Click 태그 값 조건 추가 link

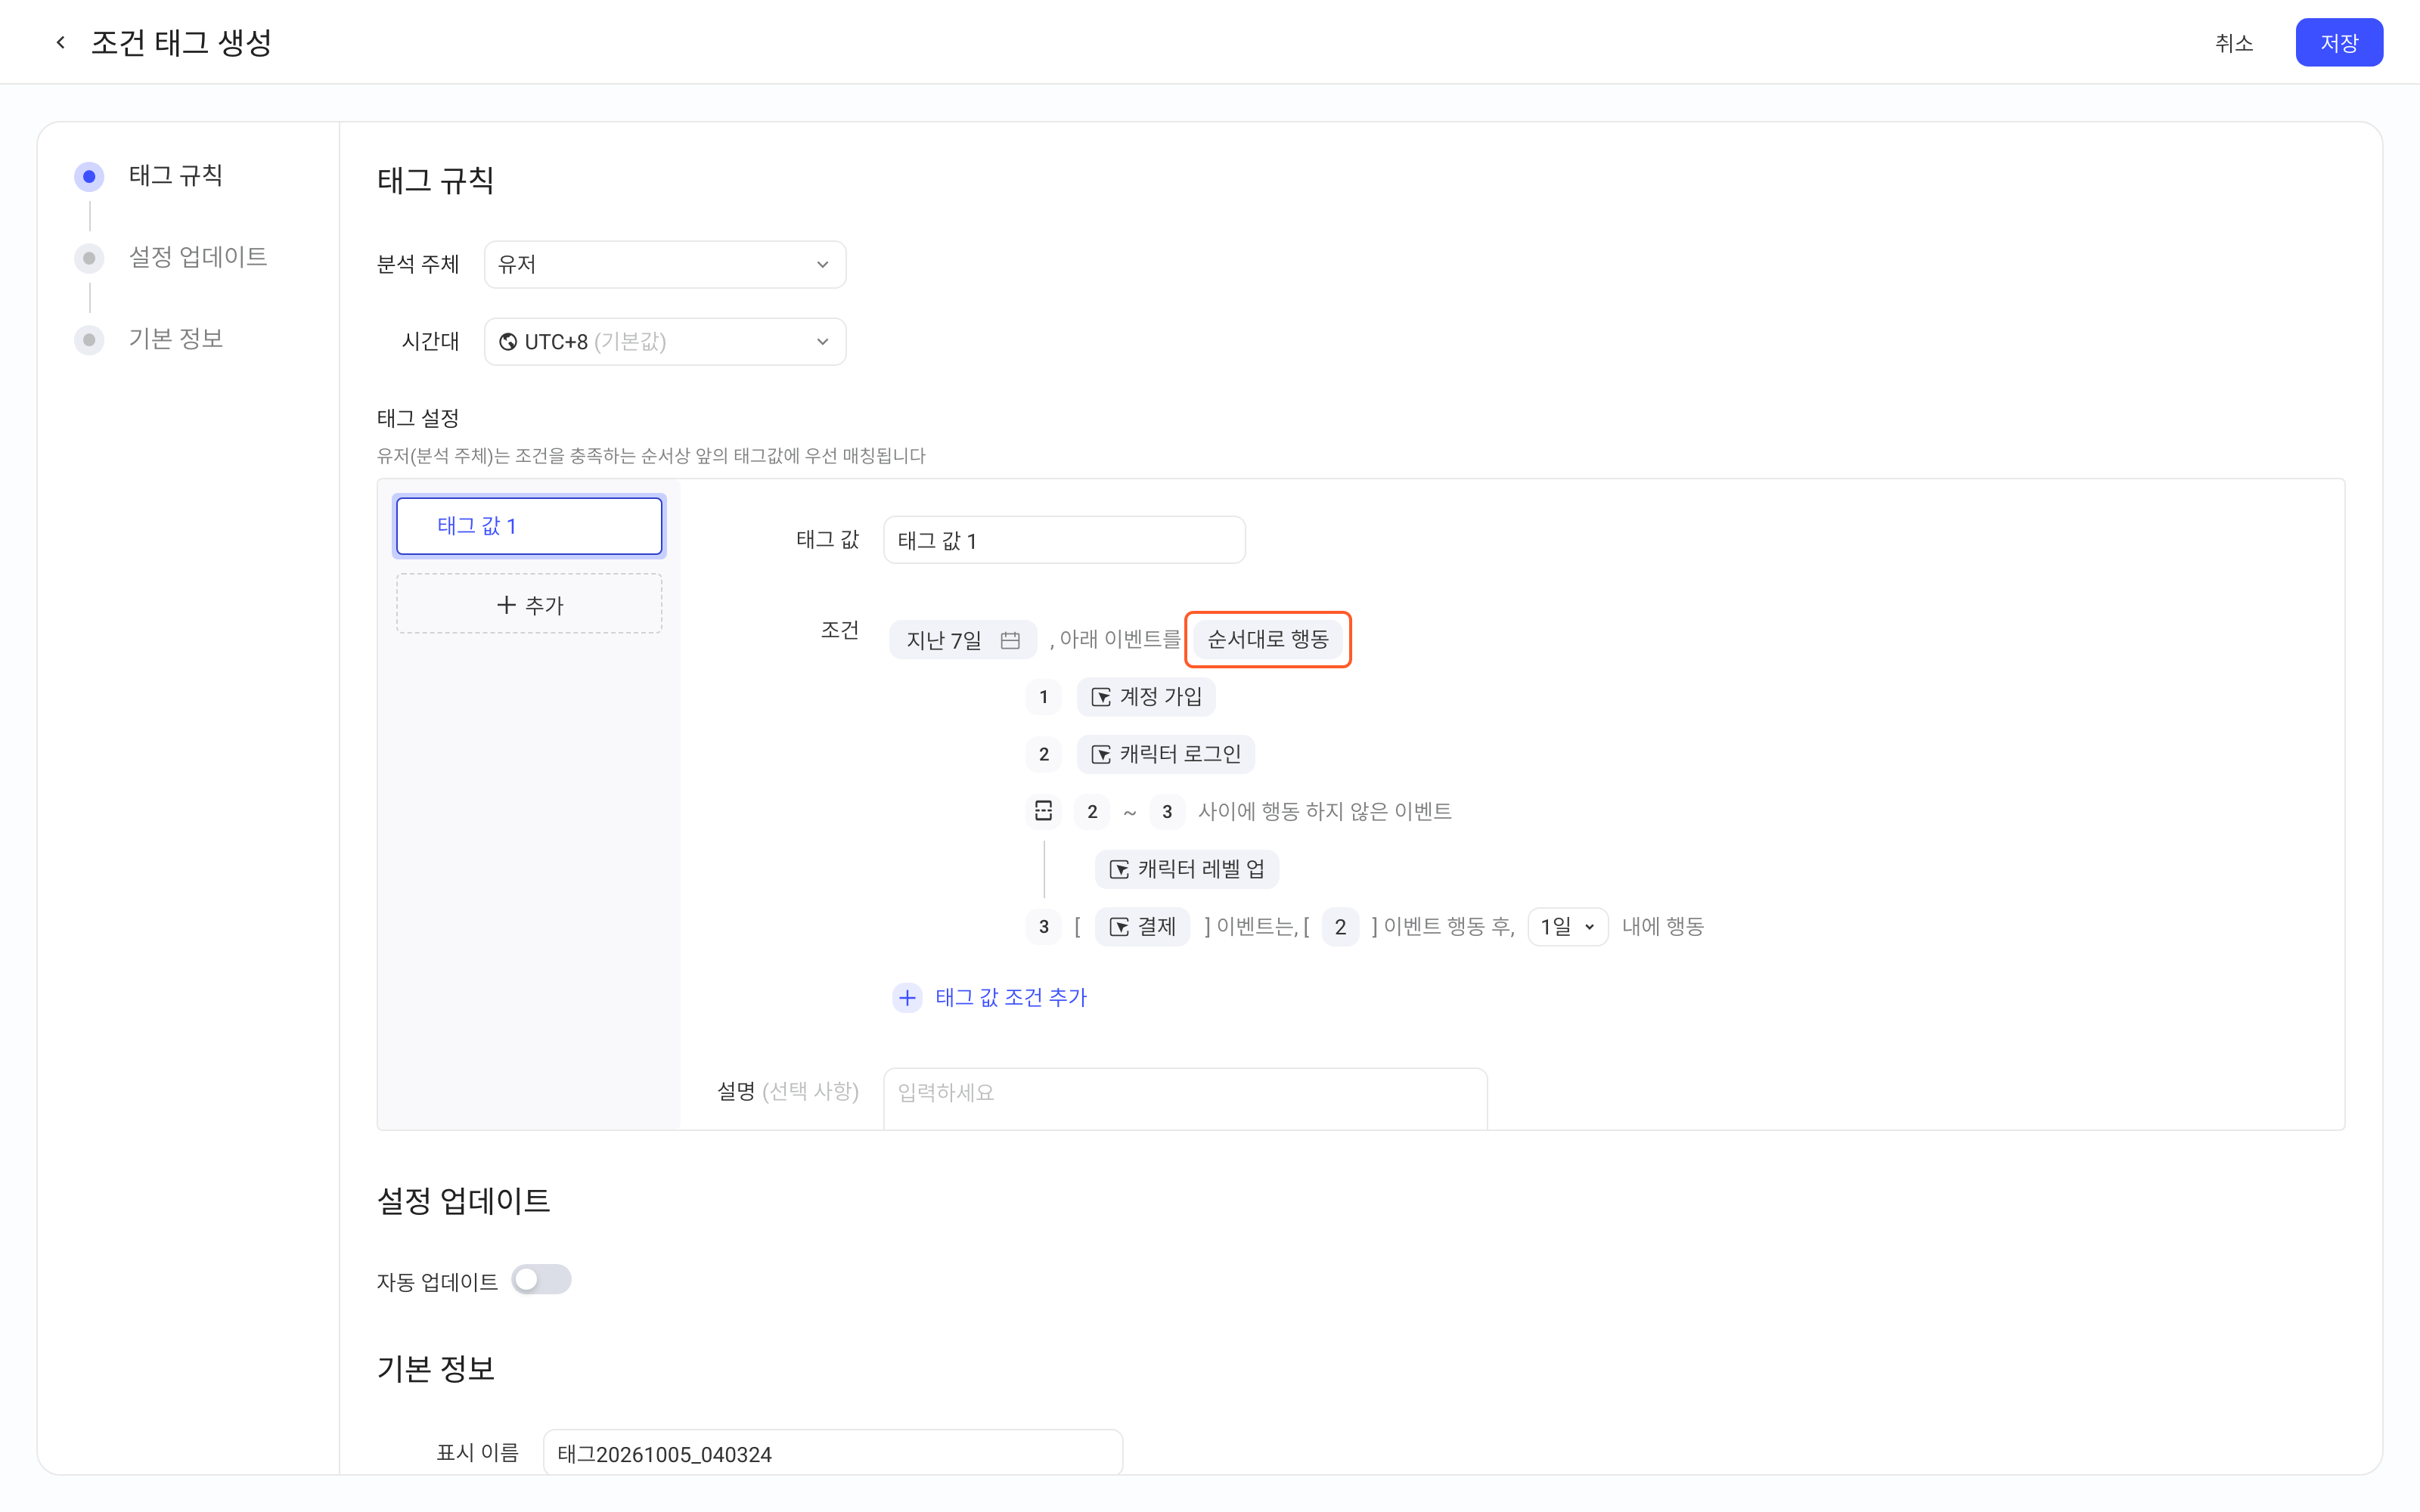click(1010, 997)
